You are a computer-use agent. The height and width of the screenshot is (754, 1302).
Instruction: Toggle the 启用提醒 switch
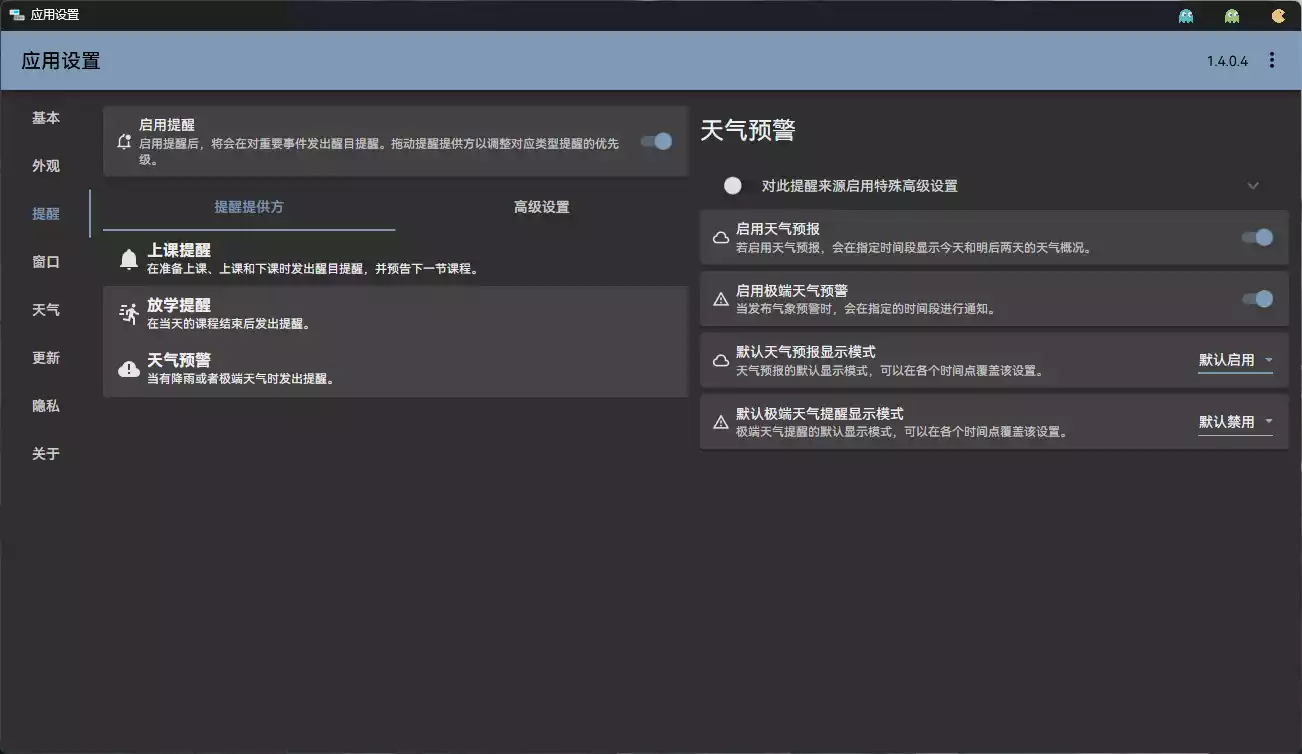(x=657, y=141)
